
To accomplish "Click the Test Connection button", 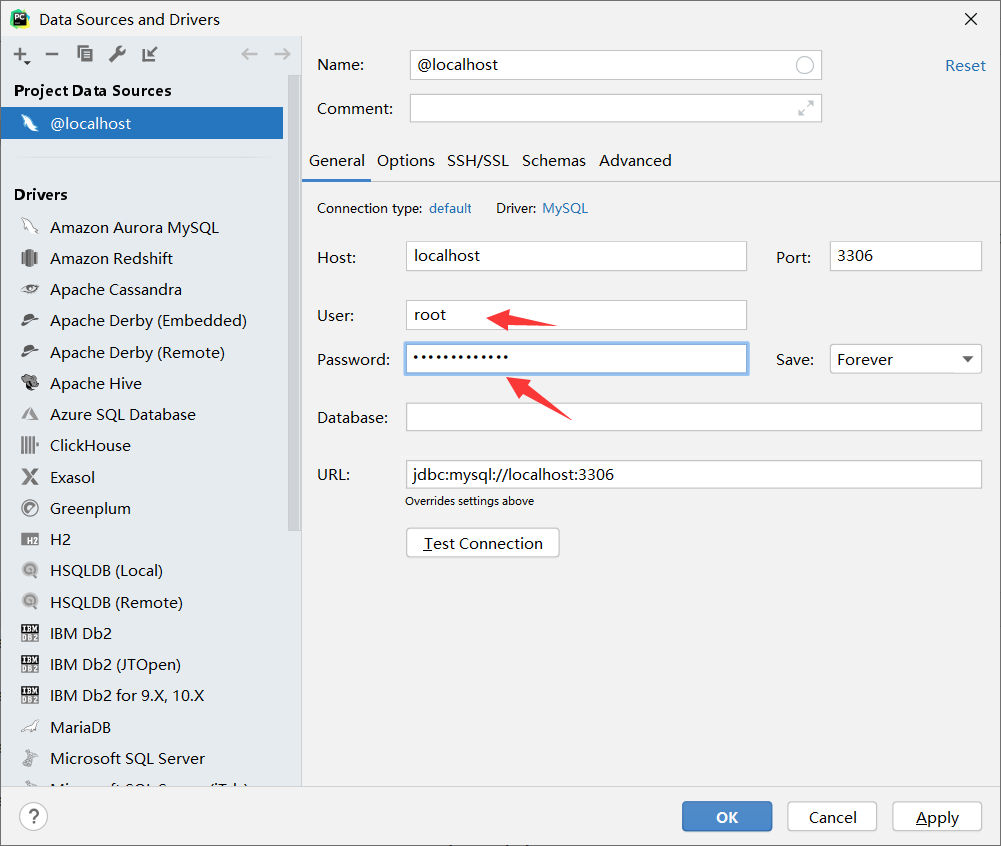I will (483, 543).
